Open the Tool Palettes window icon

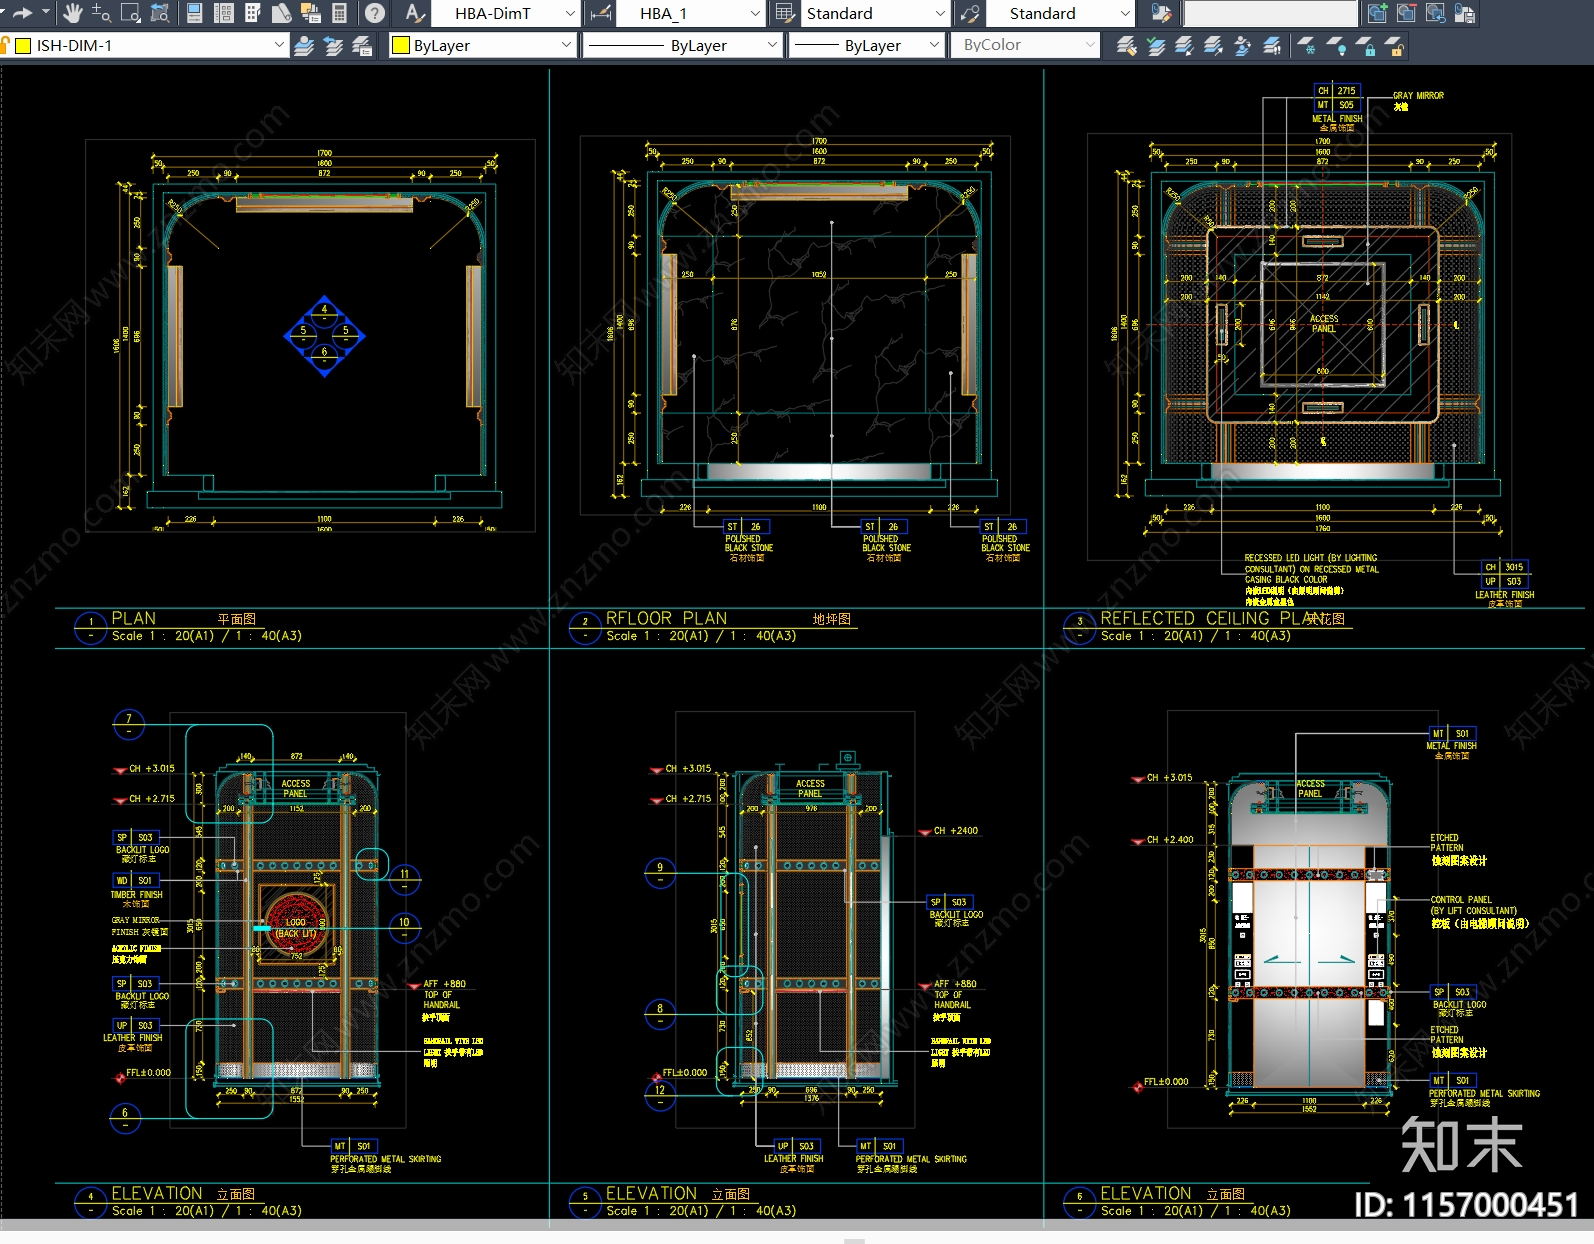click(x=253, y=13)
